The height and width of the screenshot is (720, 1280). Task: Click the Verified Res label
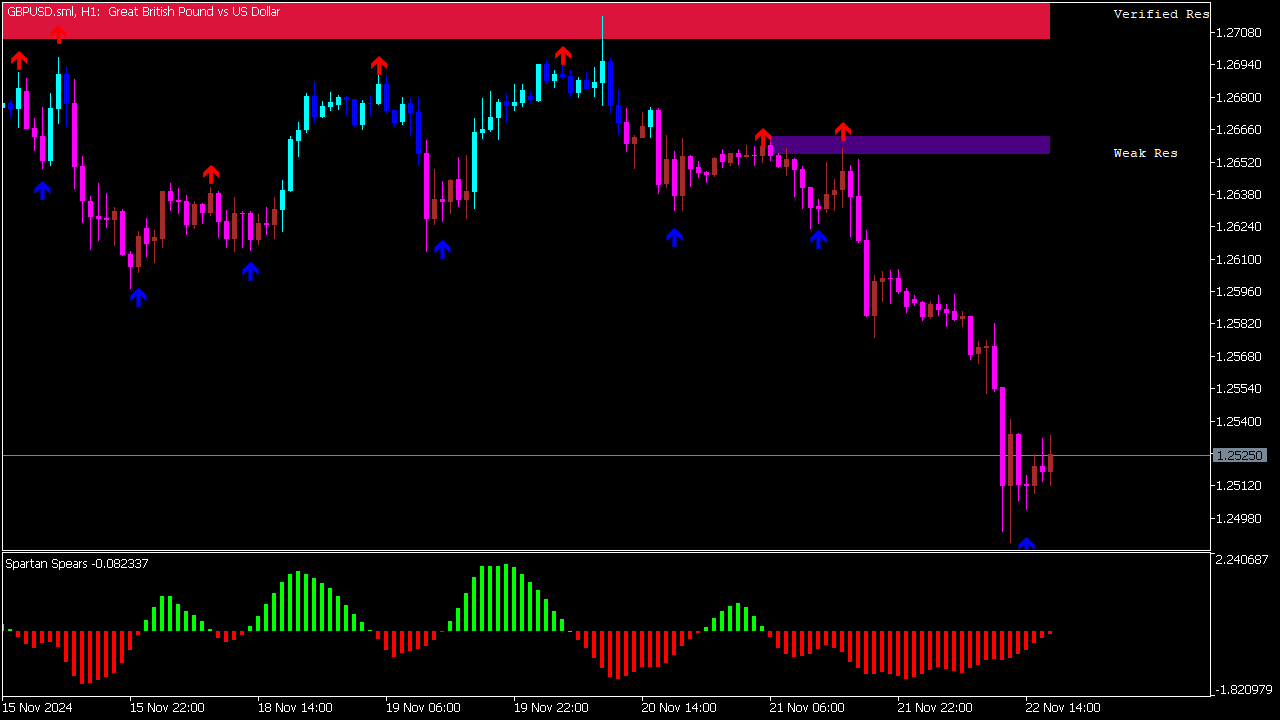[1162, 14]
